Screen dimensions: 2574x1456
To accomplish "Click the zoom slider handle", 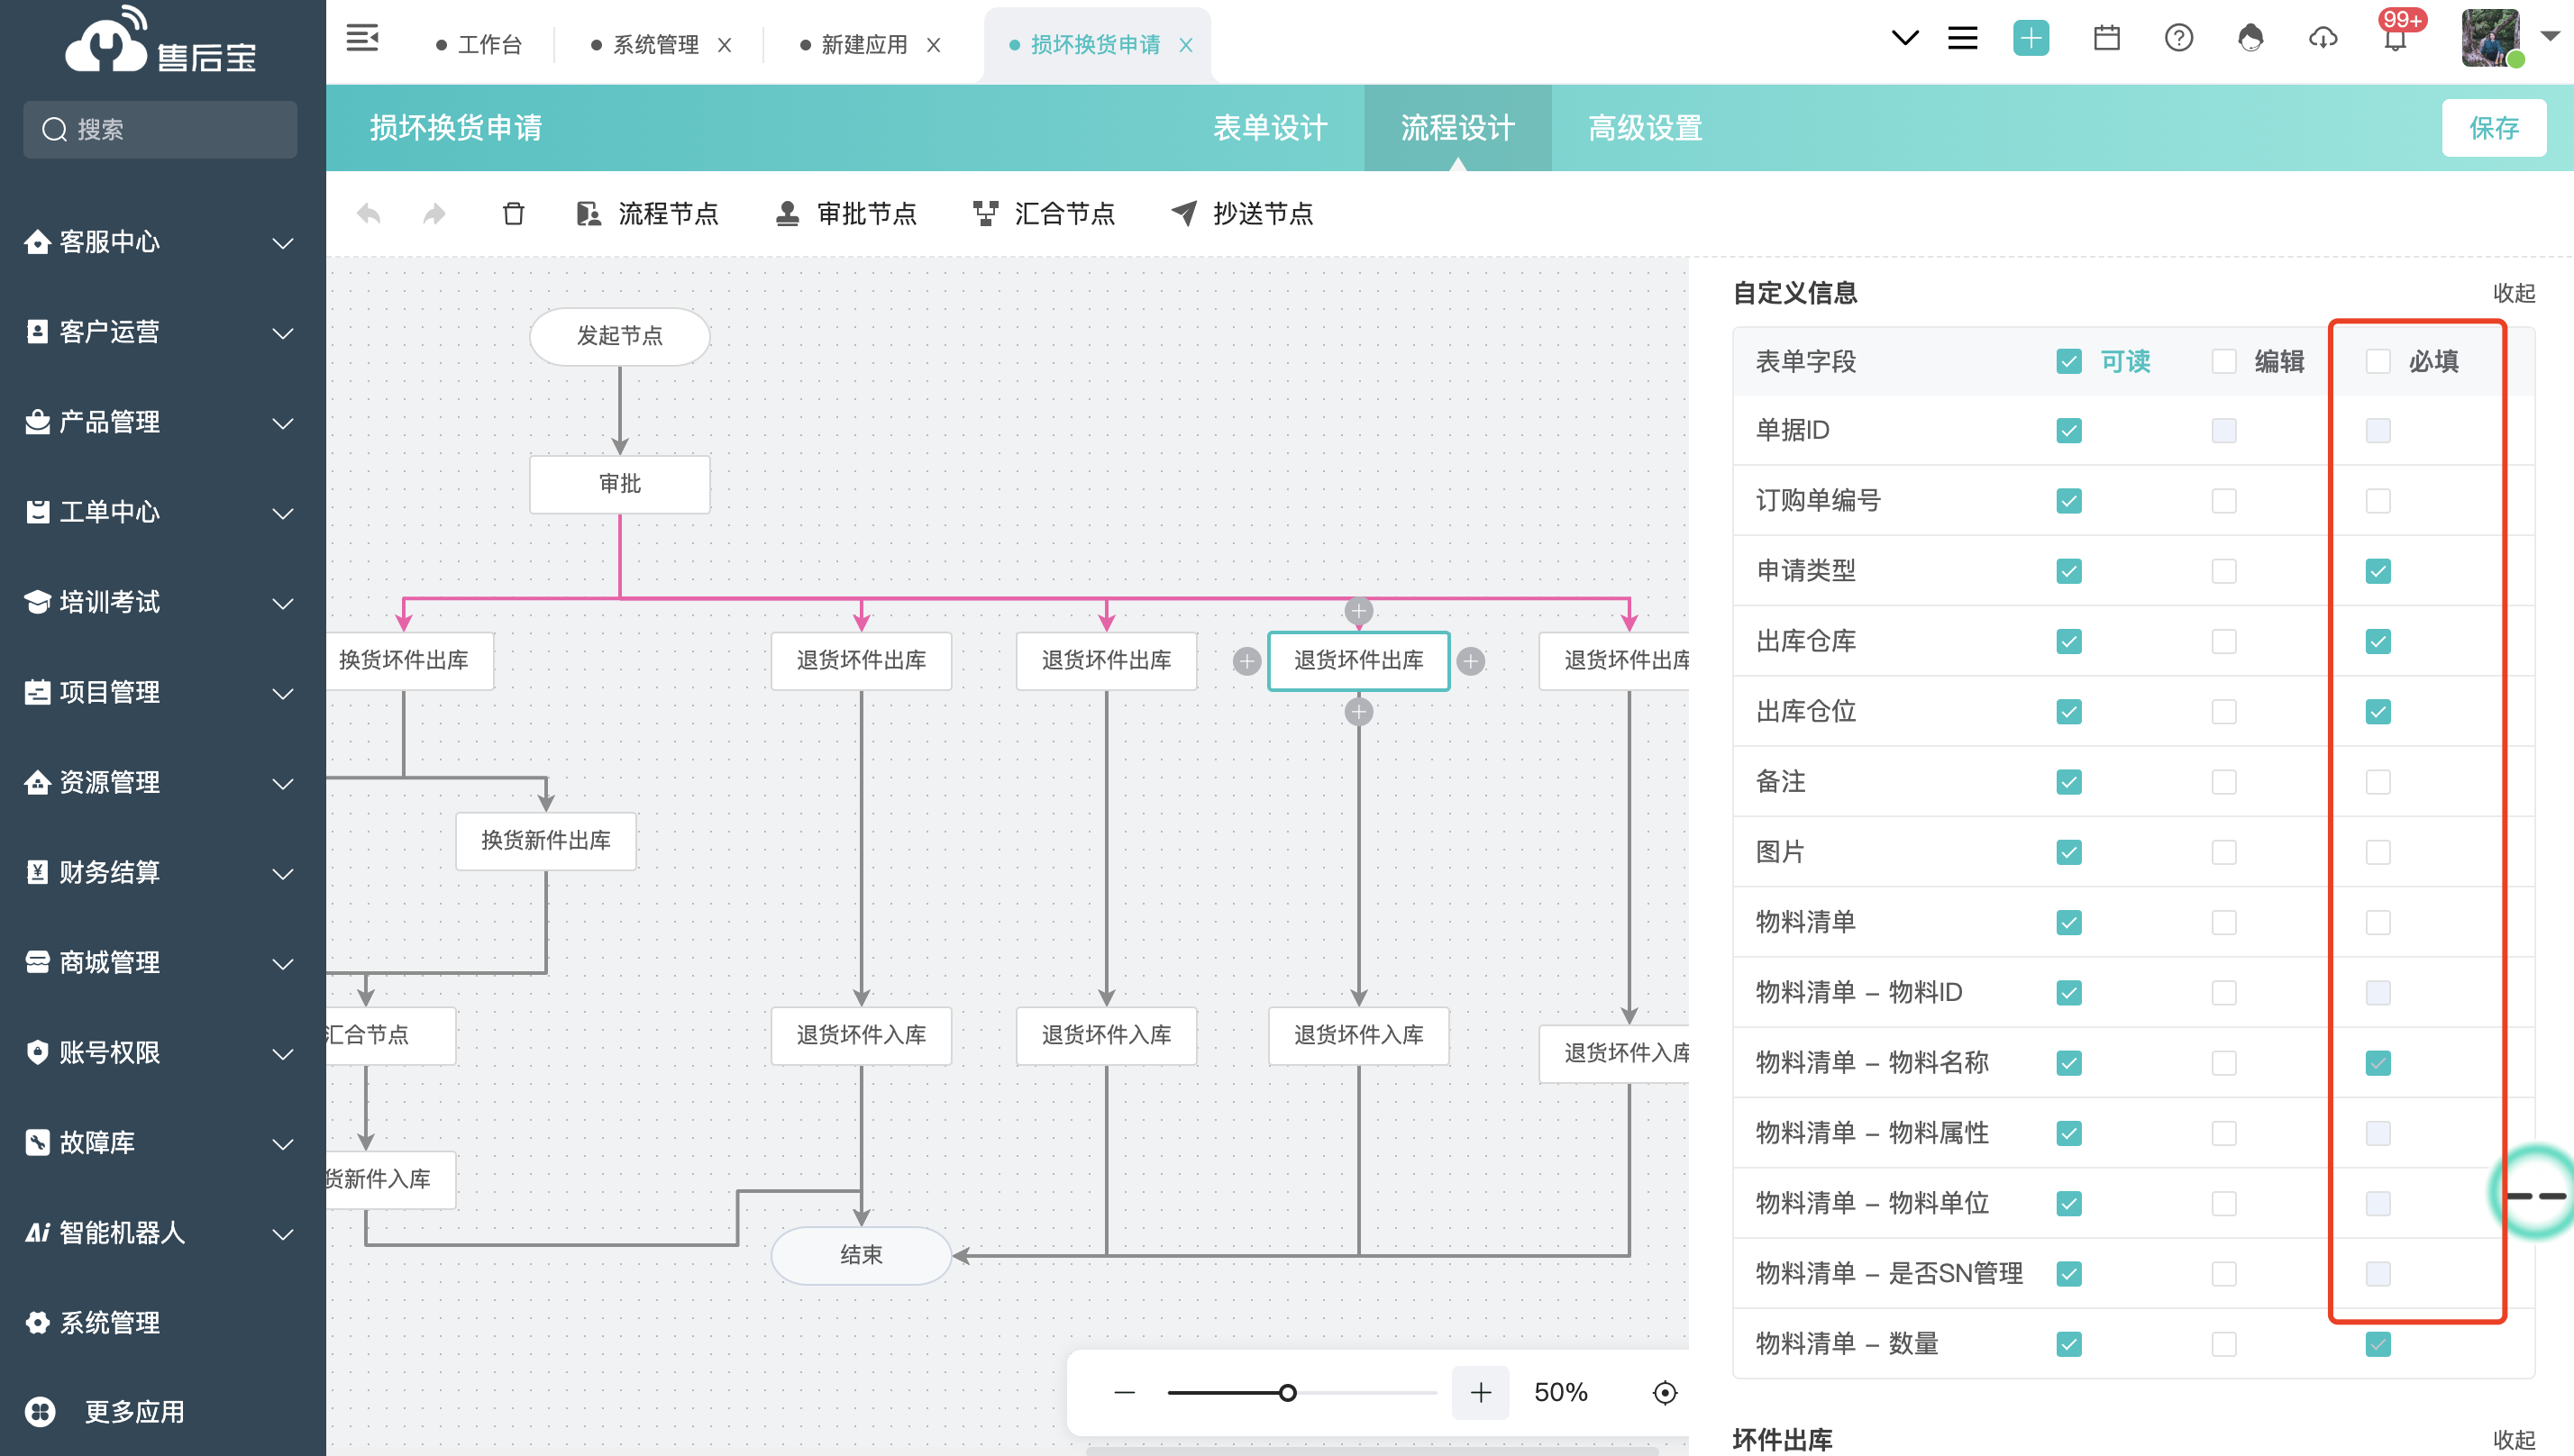I will (1288, 1392).
